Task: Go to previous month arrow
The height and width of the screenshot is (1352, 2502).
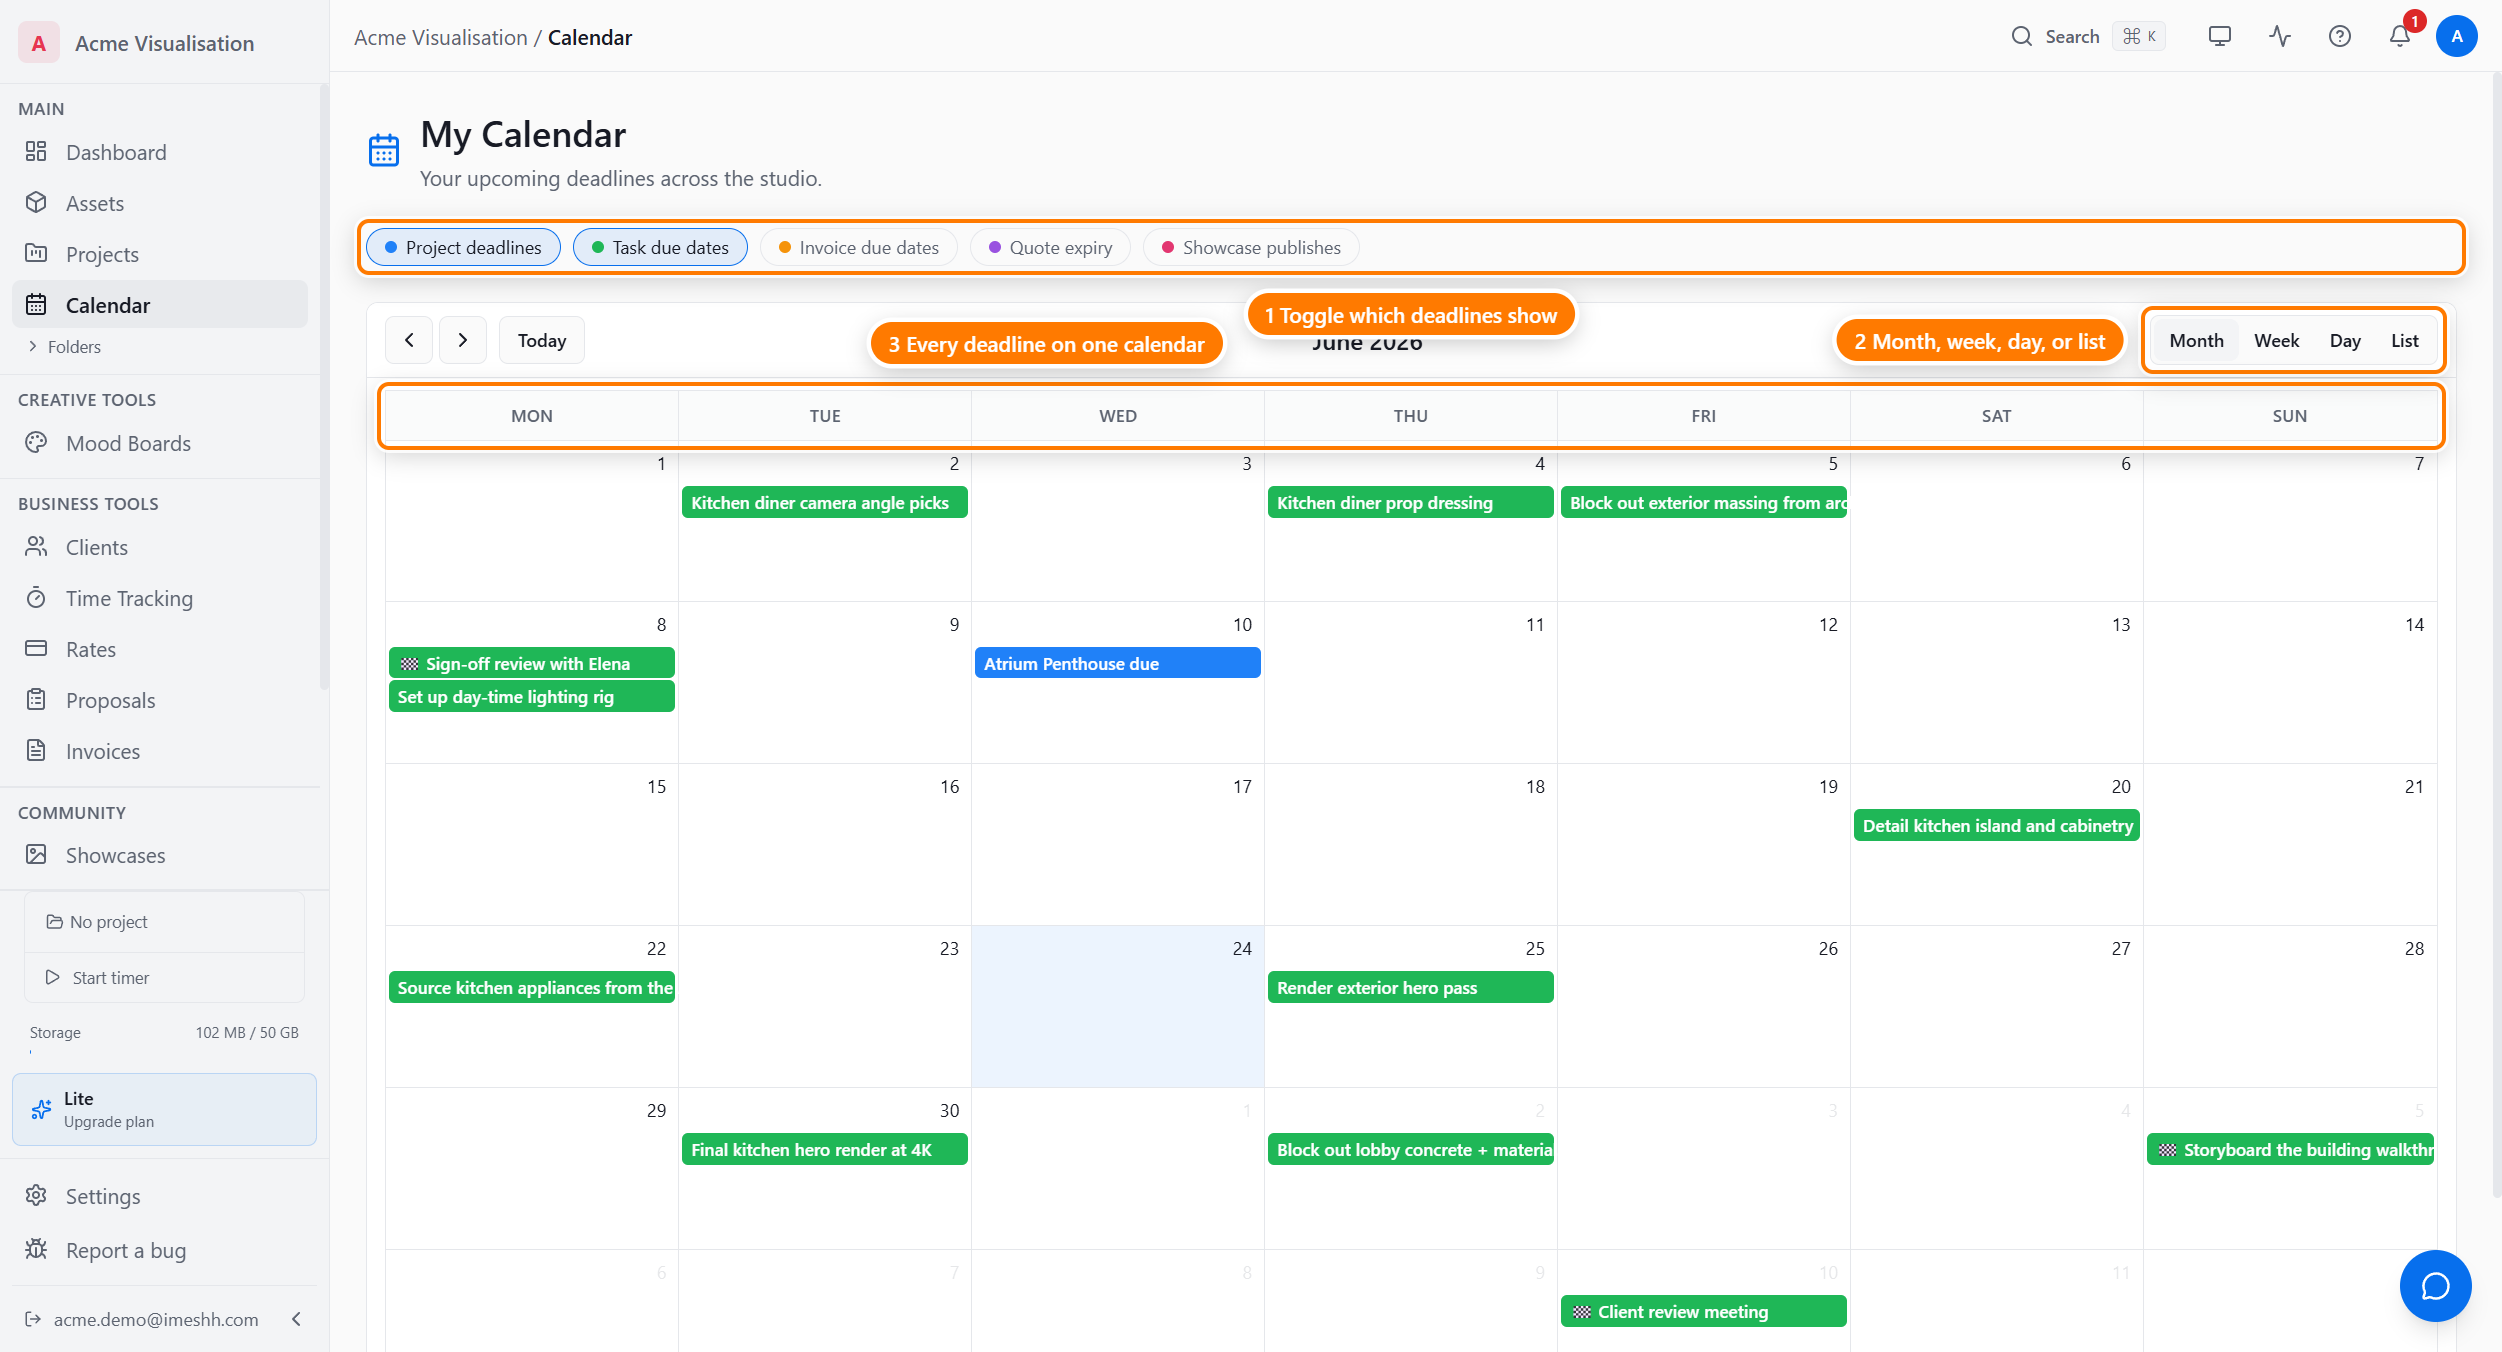Action: [x=409, y=340]
